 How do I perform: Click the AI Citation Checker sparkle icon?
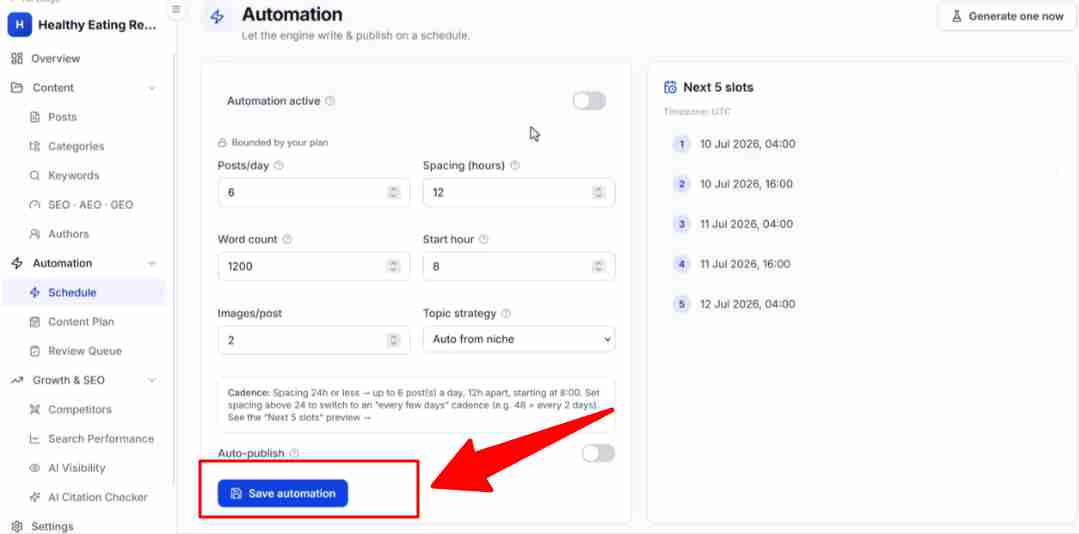point(35,497)
